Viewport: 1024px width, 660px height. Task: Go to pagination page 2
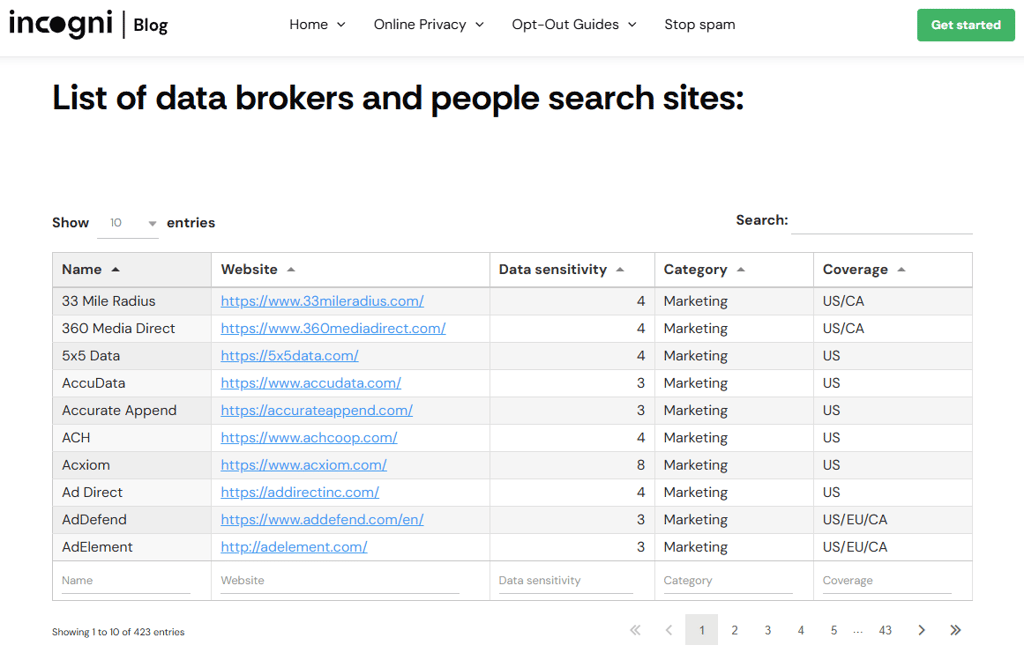pyautogui.click(x=735, y=630)
